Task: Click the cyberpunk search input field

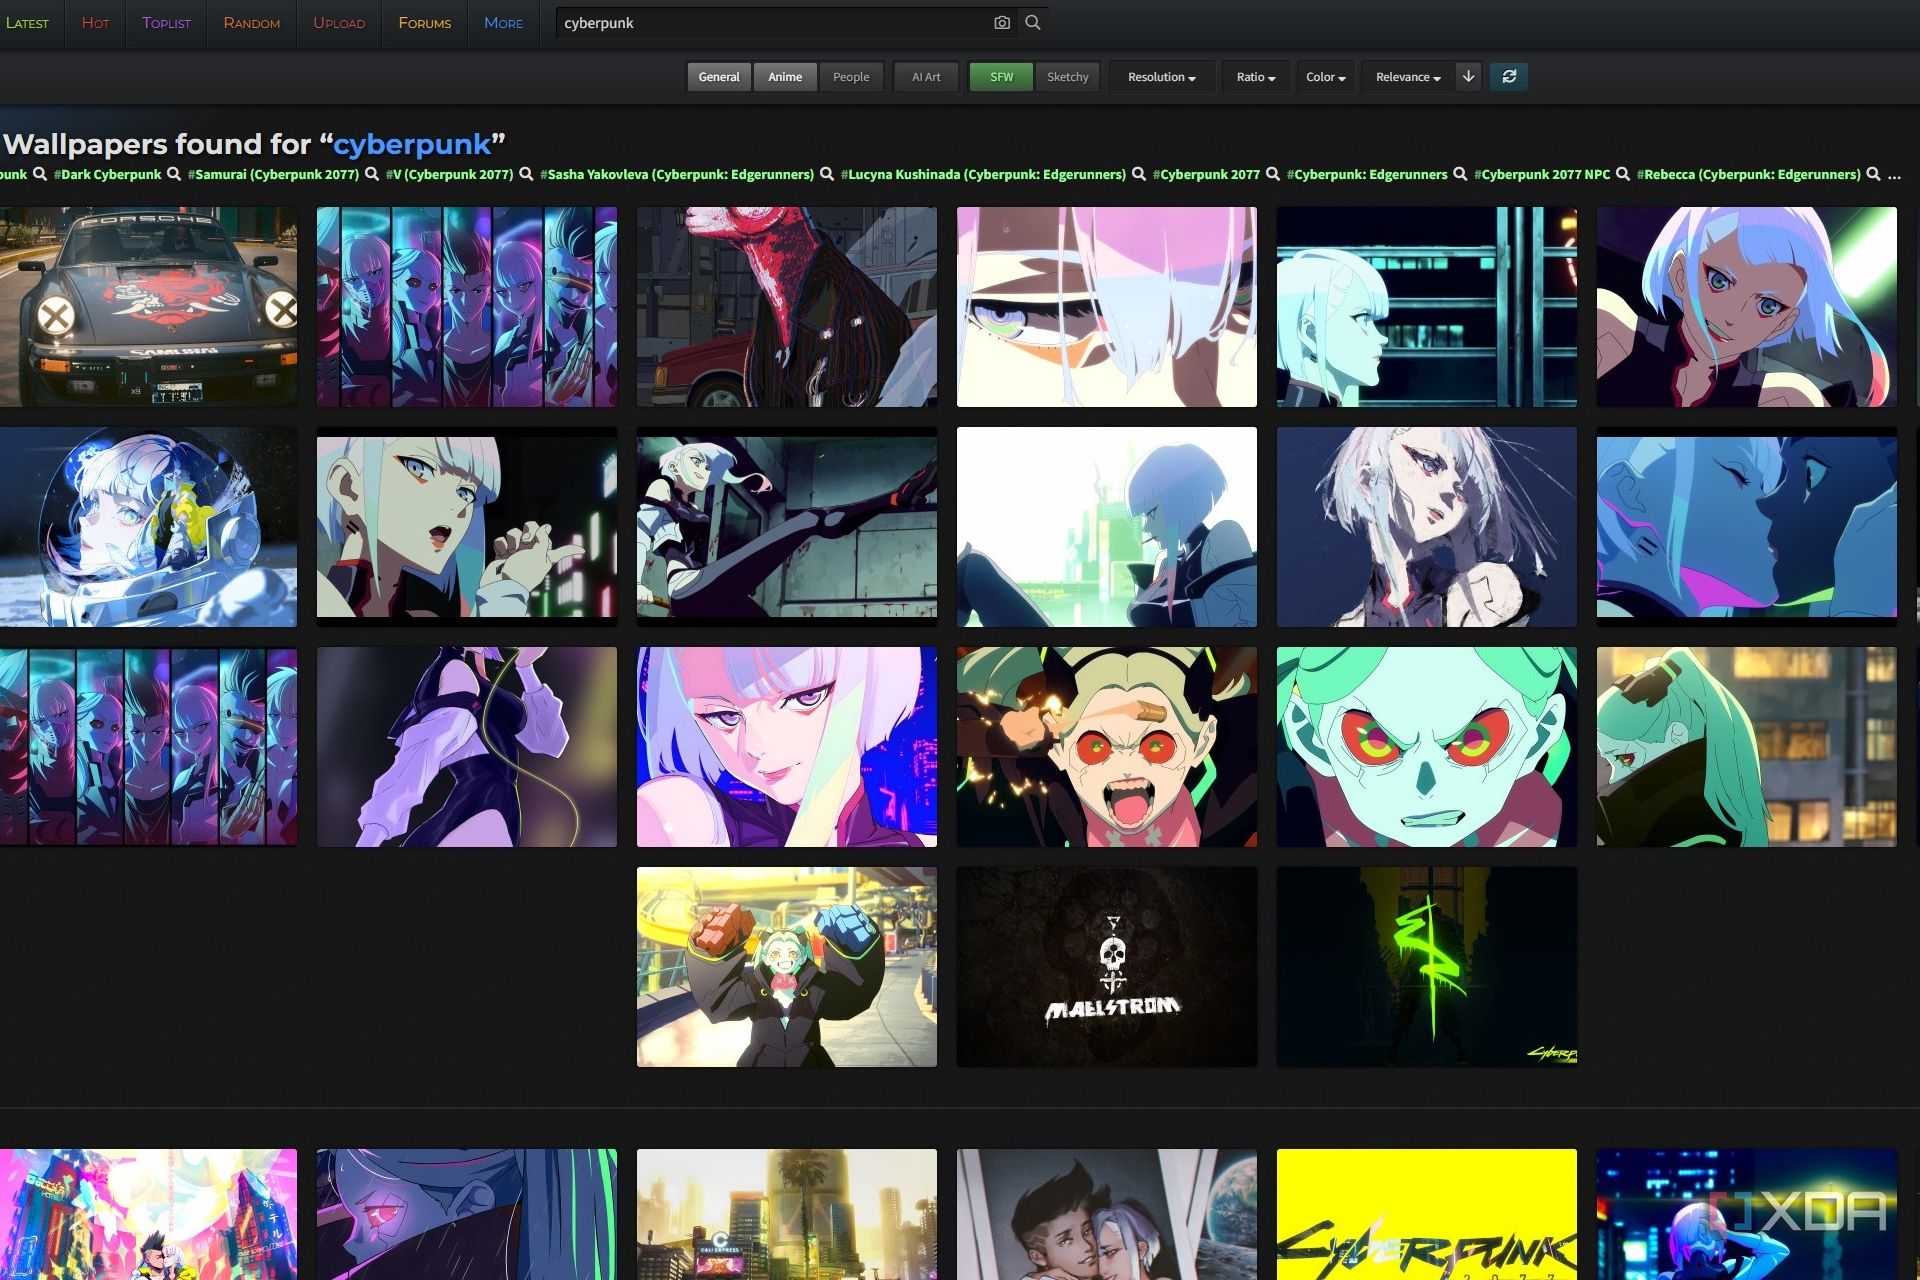Action: click(x=775, y=22)
